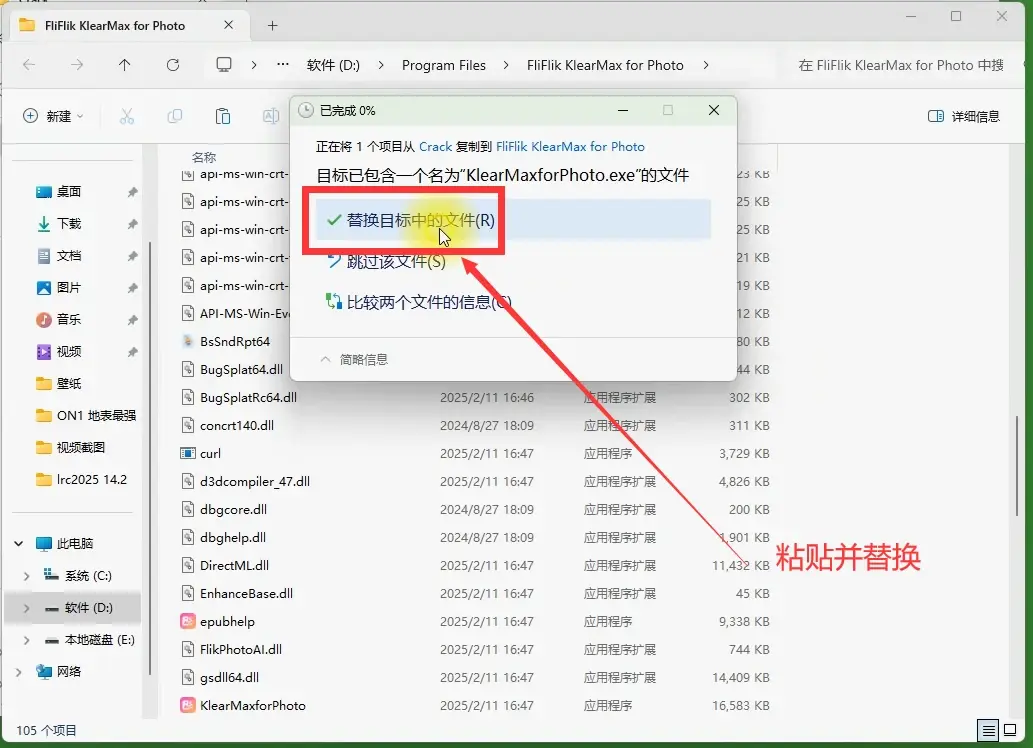
Task: Select the FlikPhotoAI.dll file
Action: tap(240, 649)
